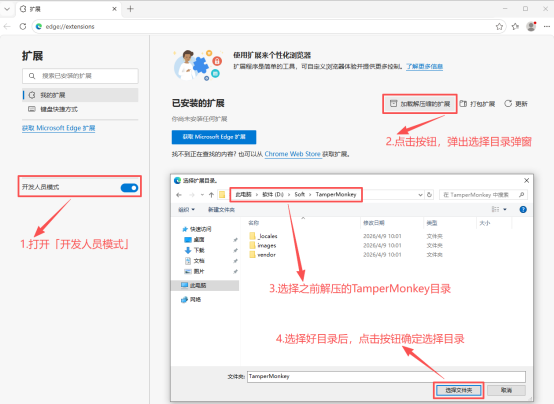Viewport: 554px width, 404px height.
Task: Select 文档 in navigation tree
Action: point(195,261)
